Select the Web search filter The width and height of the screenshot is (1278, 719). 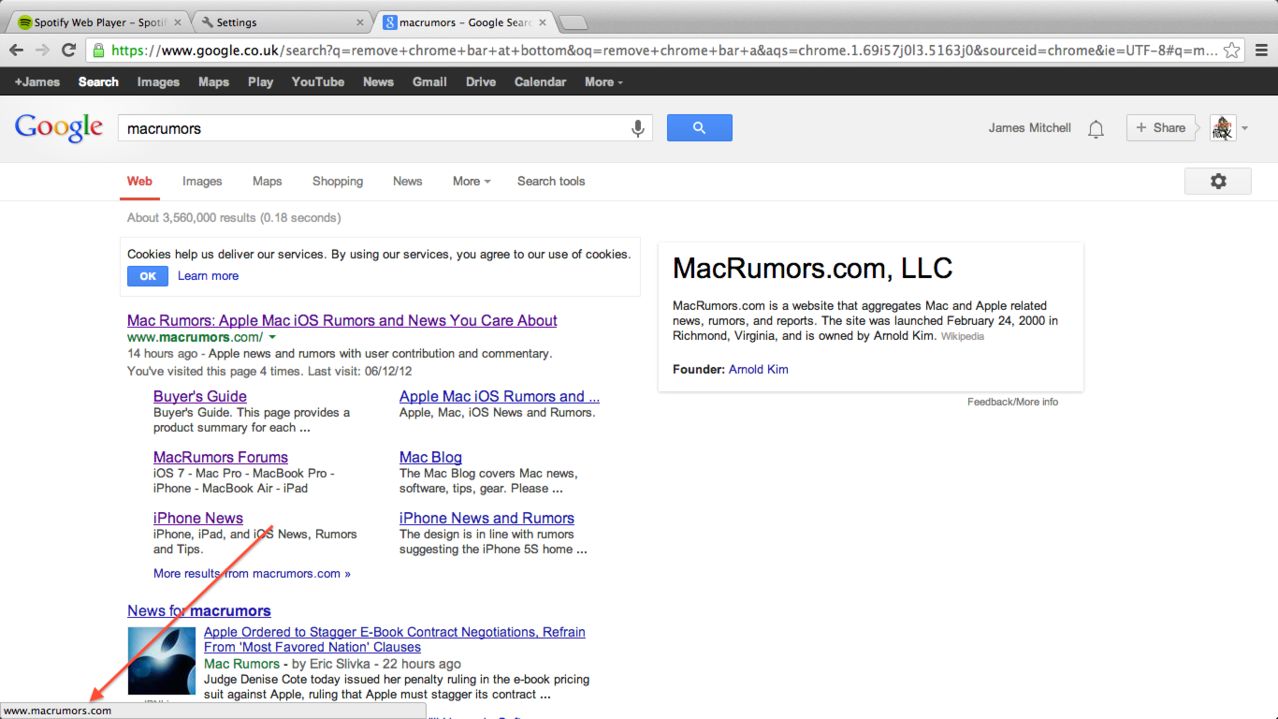[140, 181]
